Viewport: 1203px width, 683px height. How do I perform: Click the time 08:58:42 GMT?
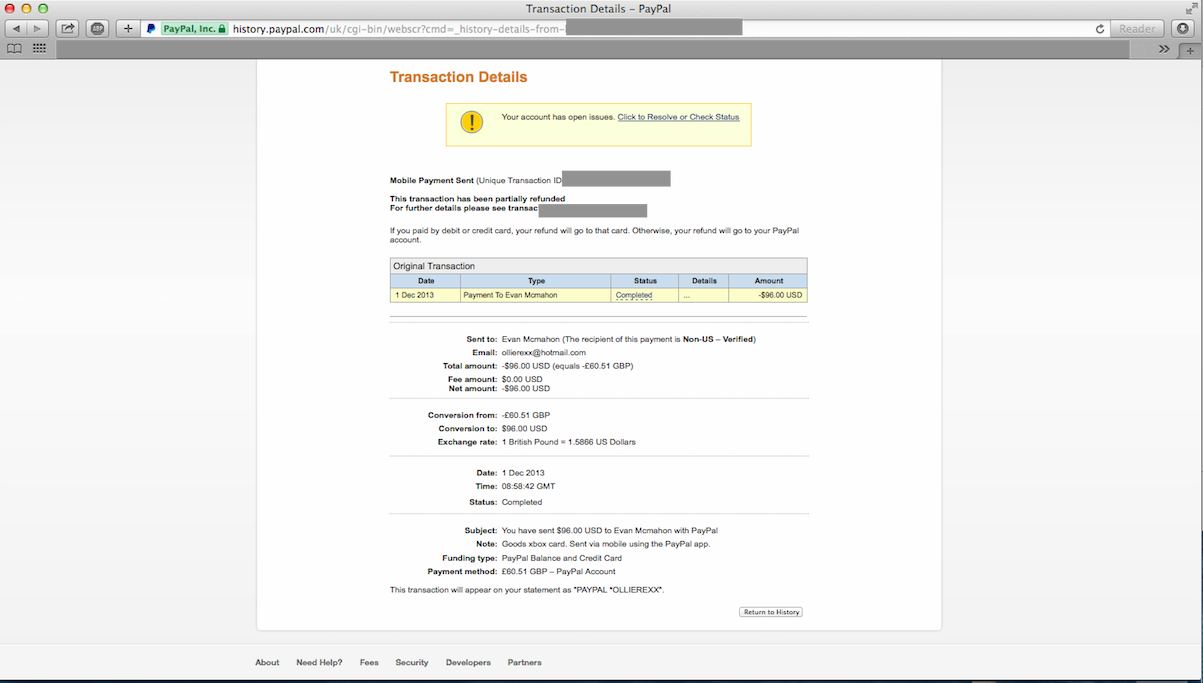coord(528,486)
